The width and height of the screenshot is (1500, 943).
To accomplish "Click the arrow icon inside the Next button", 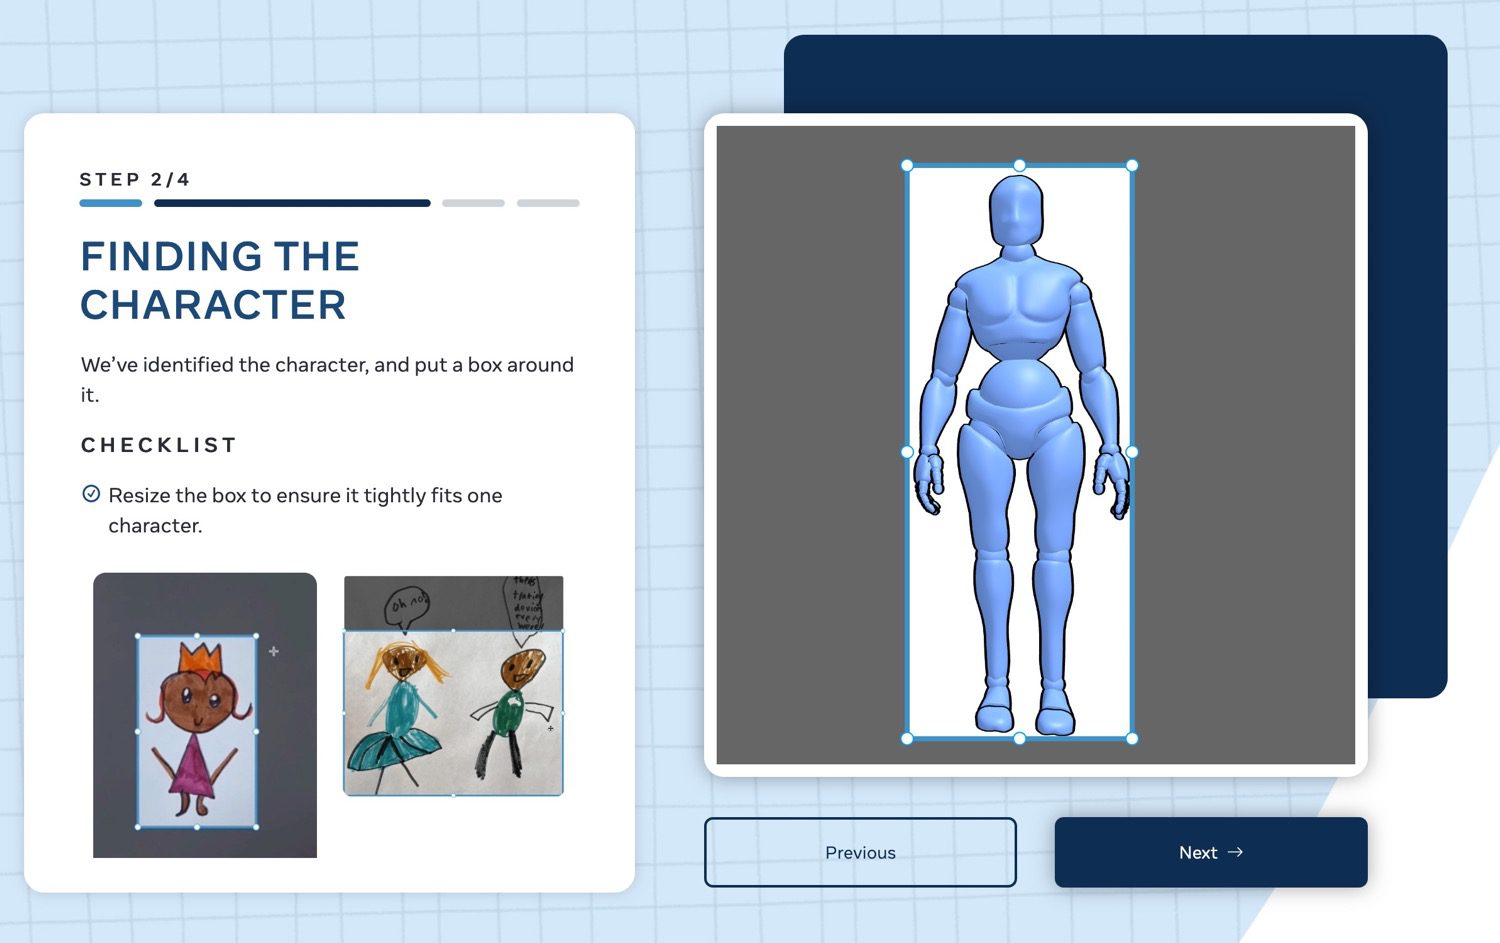I will tap(1236, 852).
